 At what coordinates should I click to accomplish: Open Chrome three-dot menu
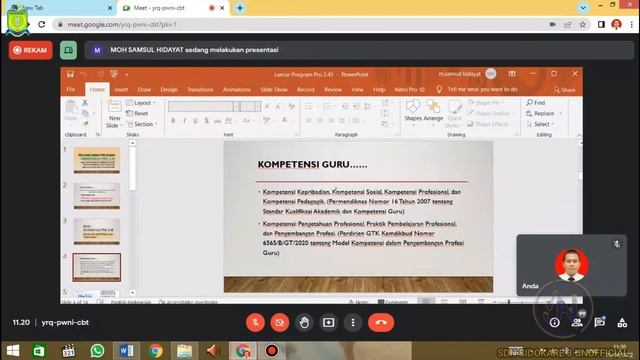tap(631, 24)
